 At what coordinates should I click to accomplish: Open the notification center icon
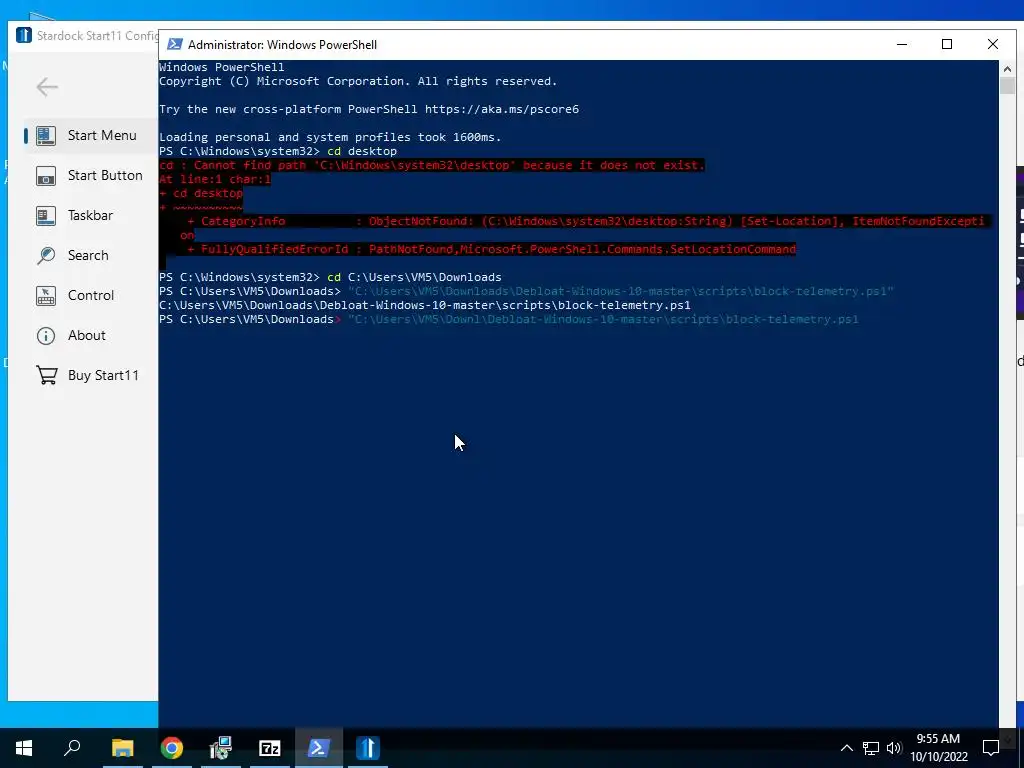991,748
